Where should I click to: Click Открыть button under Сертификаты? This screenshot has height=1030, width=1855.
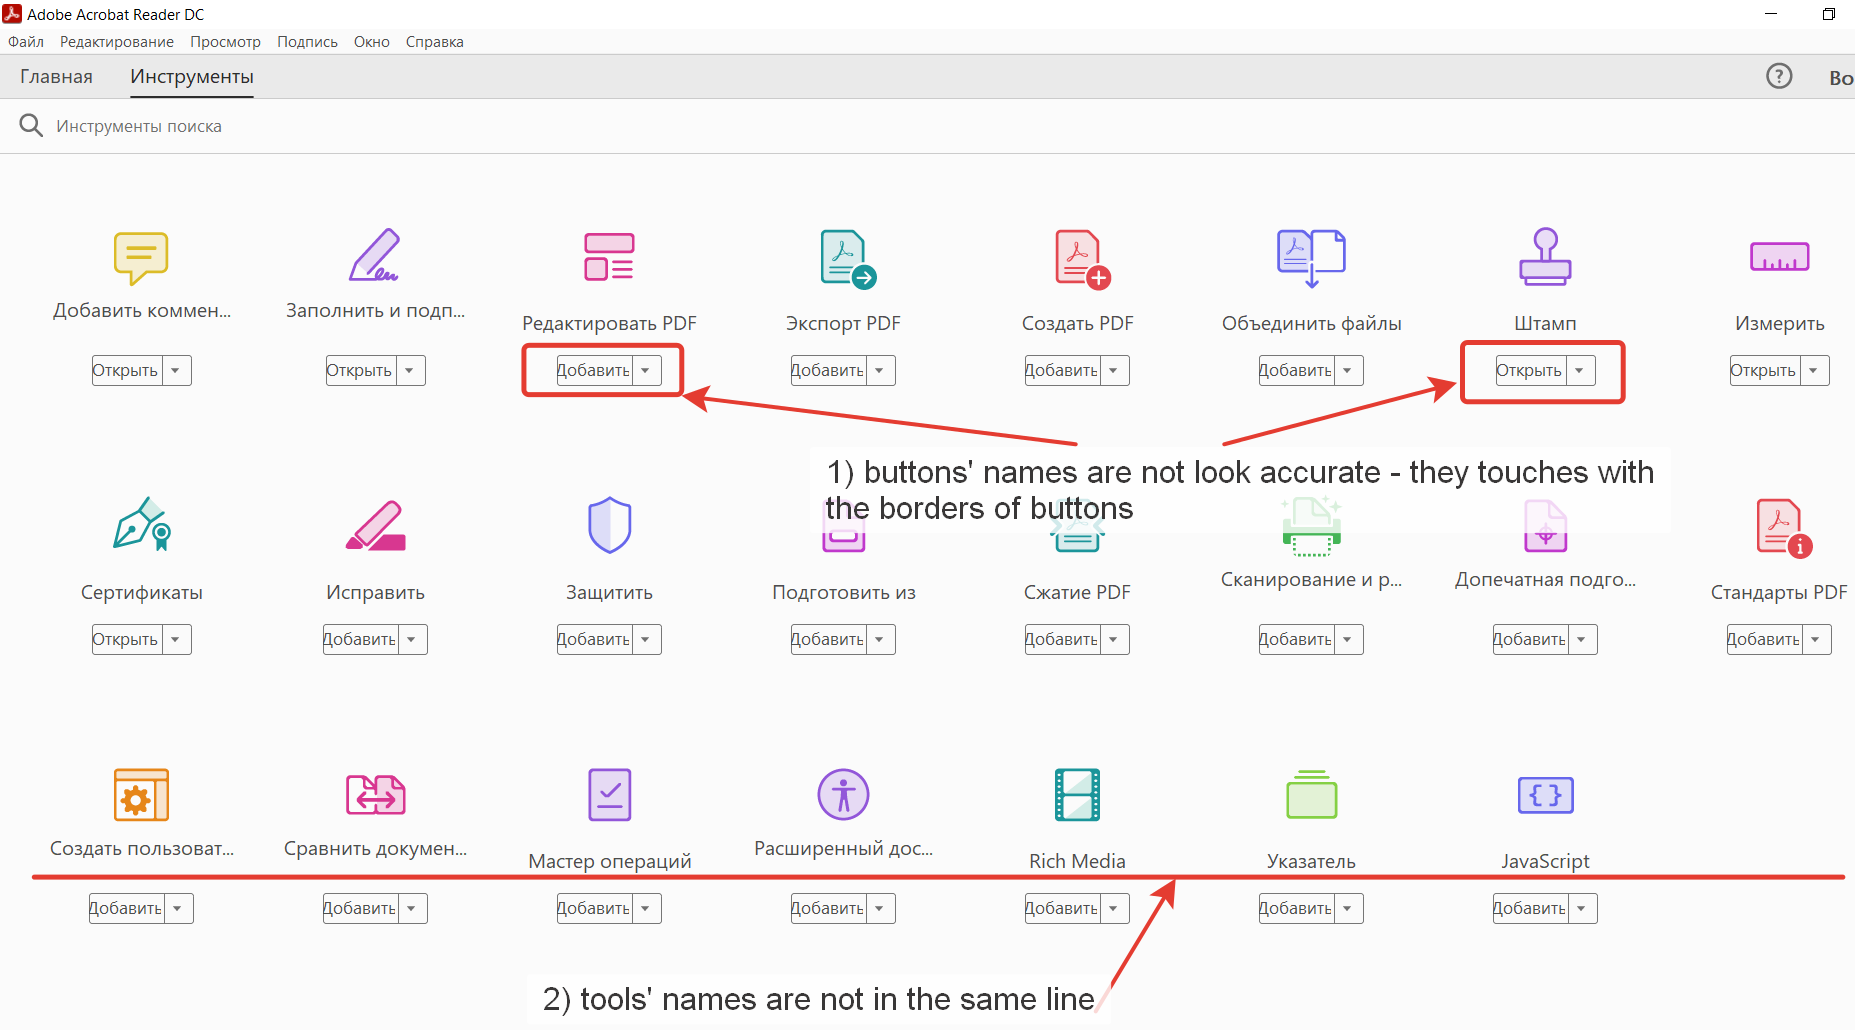126,639
